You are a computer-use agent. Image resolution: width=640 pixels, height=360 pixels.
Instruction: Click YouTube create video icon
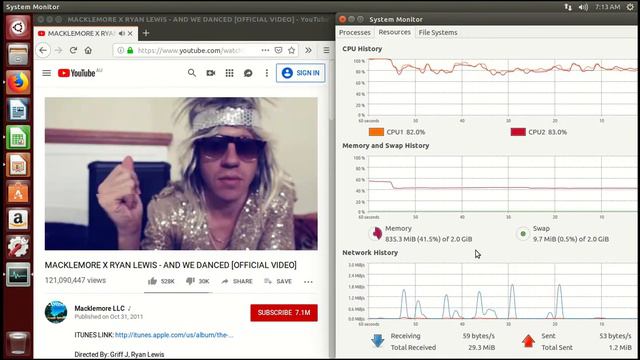[x=211, y=73]
